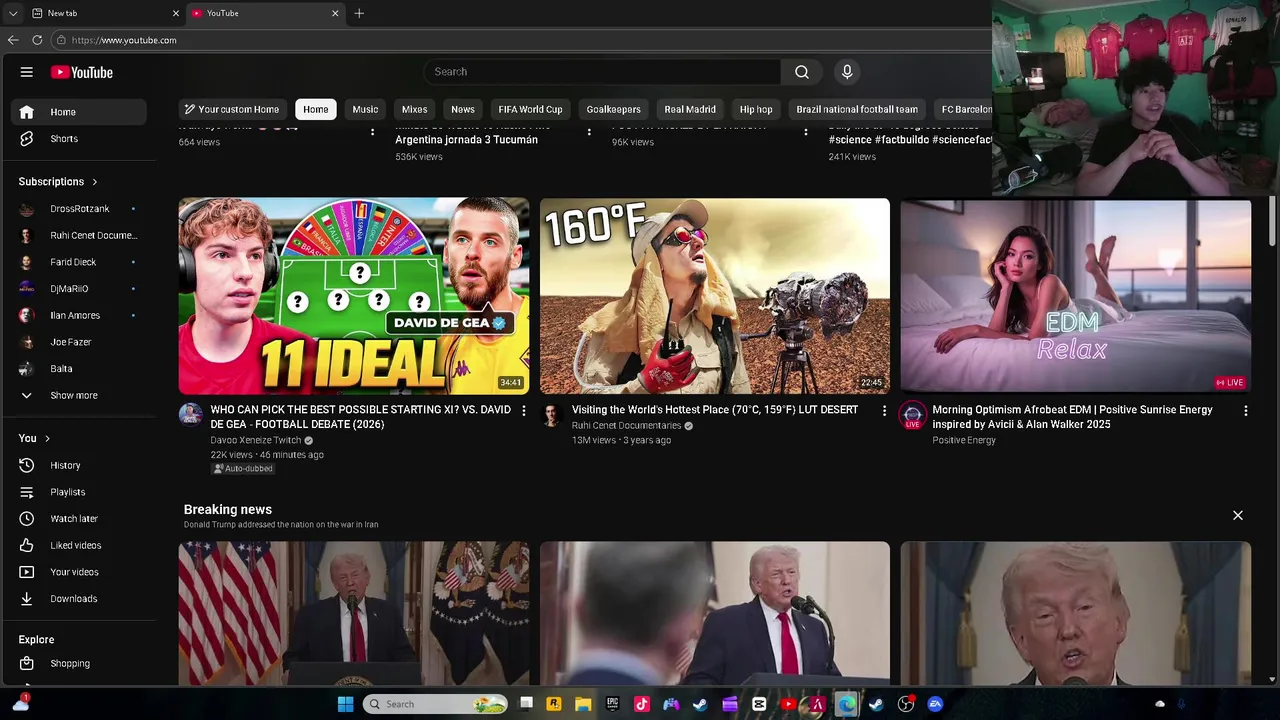Open watch History
The height and width of the screenshot is (720, 1280).
pyautogui.click(x=80, y=465)
